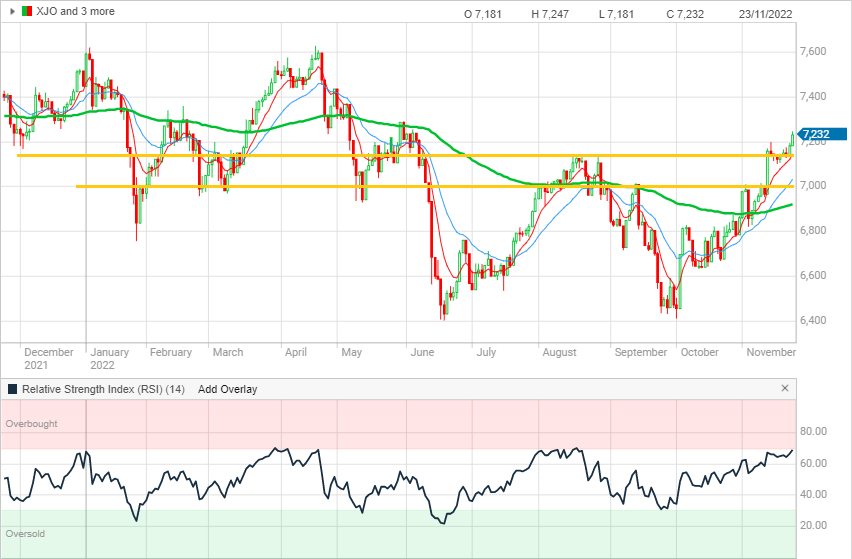Expand the XJO series legend arrow

point(11,13)
